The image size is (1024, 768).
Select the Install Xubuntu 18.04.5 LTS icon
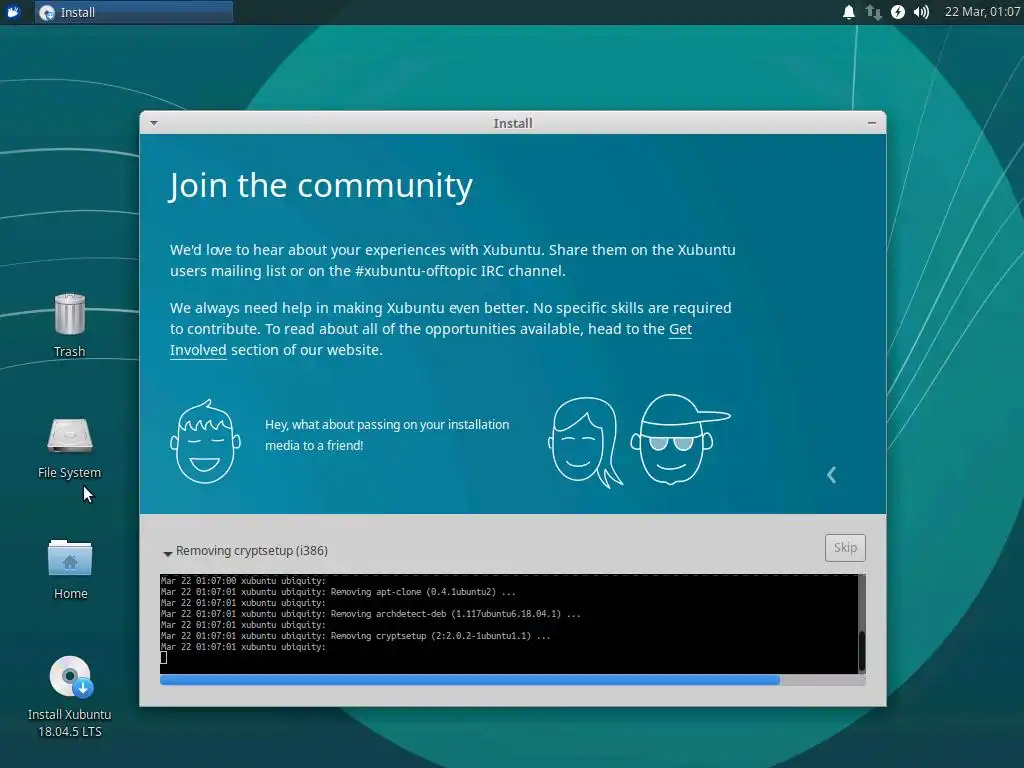[69, 696]
